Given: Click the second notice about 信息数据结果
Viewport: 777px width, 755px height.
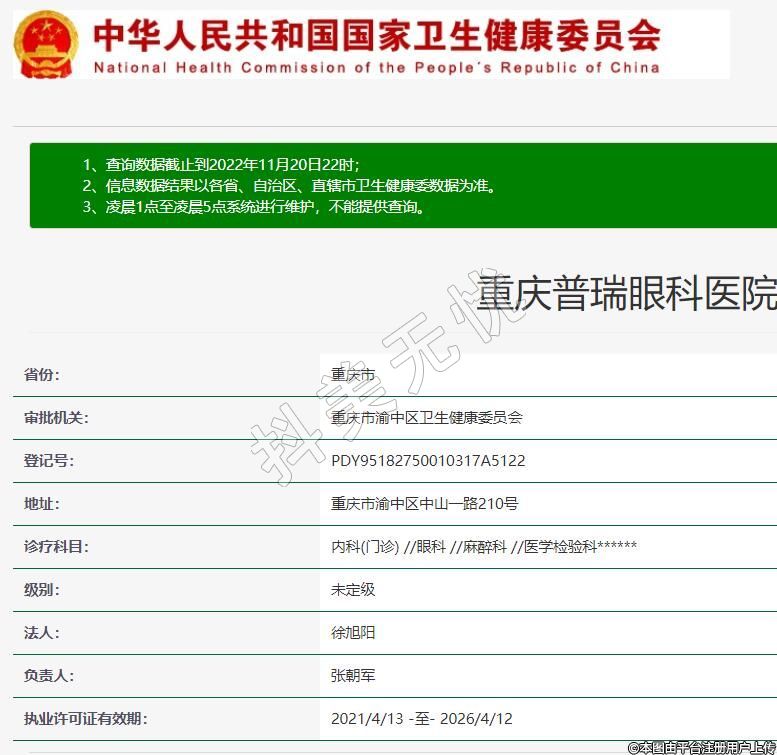Looking at the screenshot, I should click(x=288, y=186).
